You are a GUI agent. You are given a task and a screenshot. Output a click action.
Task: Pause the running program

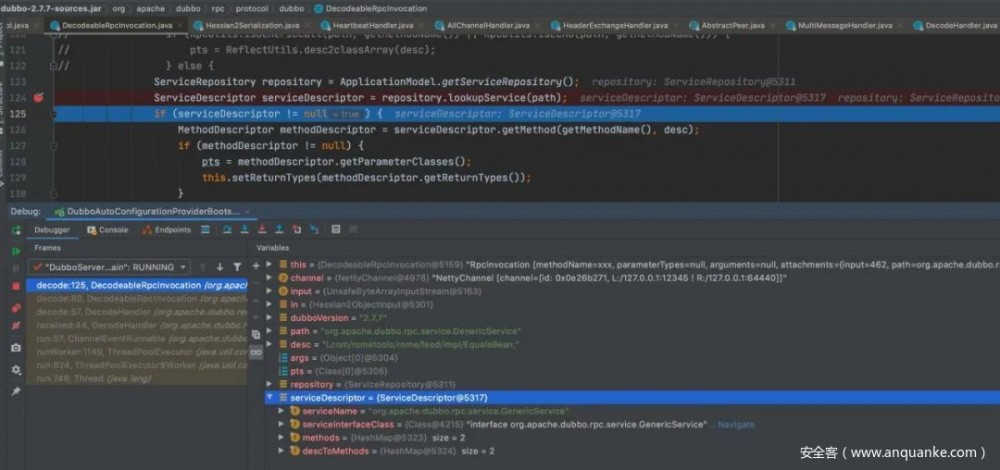[x=16, y=268]
